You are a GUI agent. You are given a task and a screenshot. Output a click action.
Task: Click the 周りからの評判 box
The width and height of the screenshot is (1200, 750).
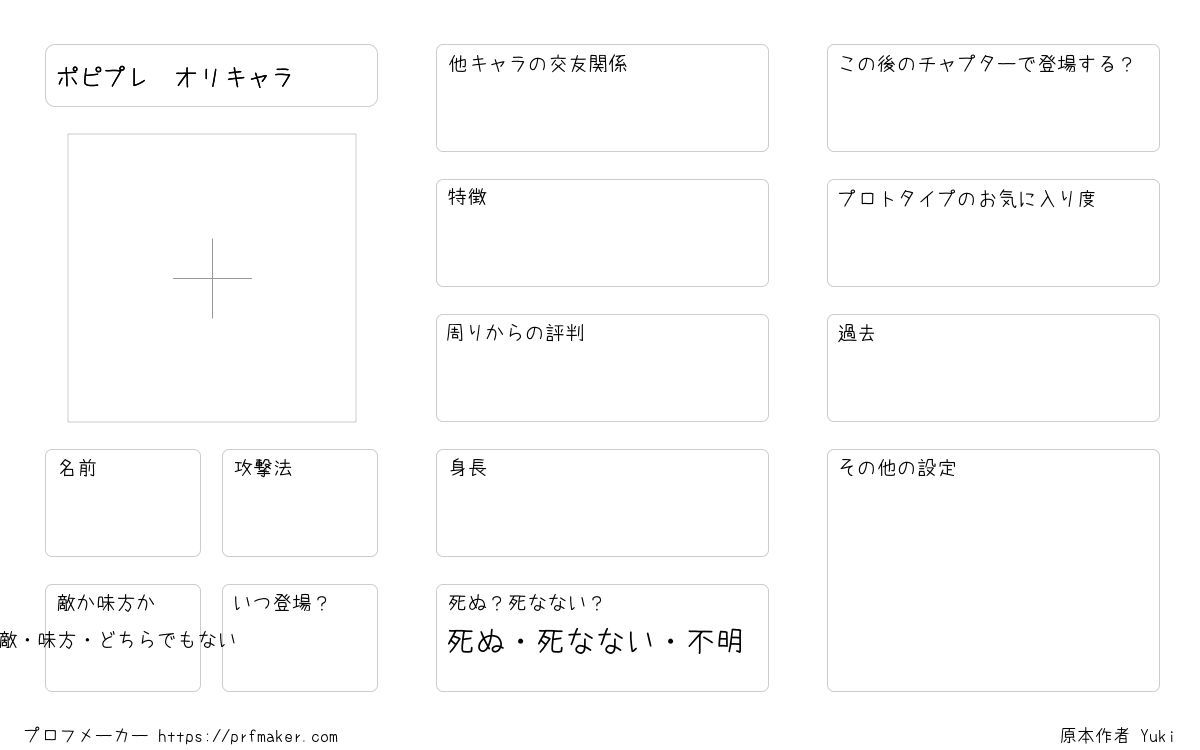coord(602,368)
